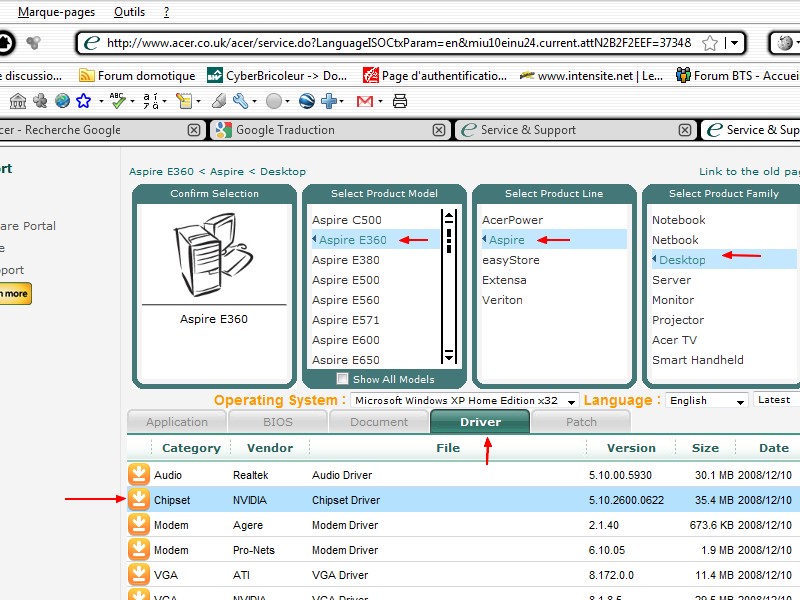800x600 pixels.
Task: Open the Latest version dropdown
Action: point(777,400)
